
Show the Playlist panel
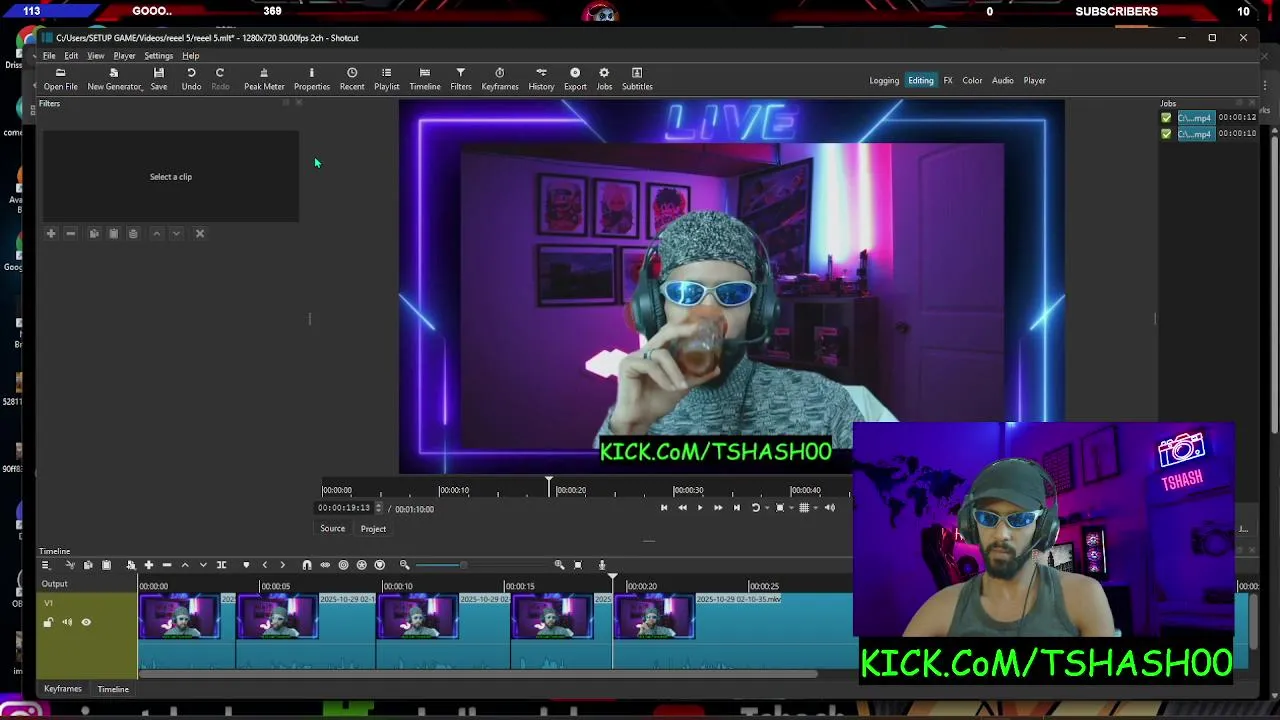pos(386,78)
